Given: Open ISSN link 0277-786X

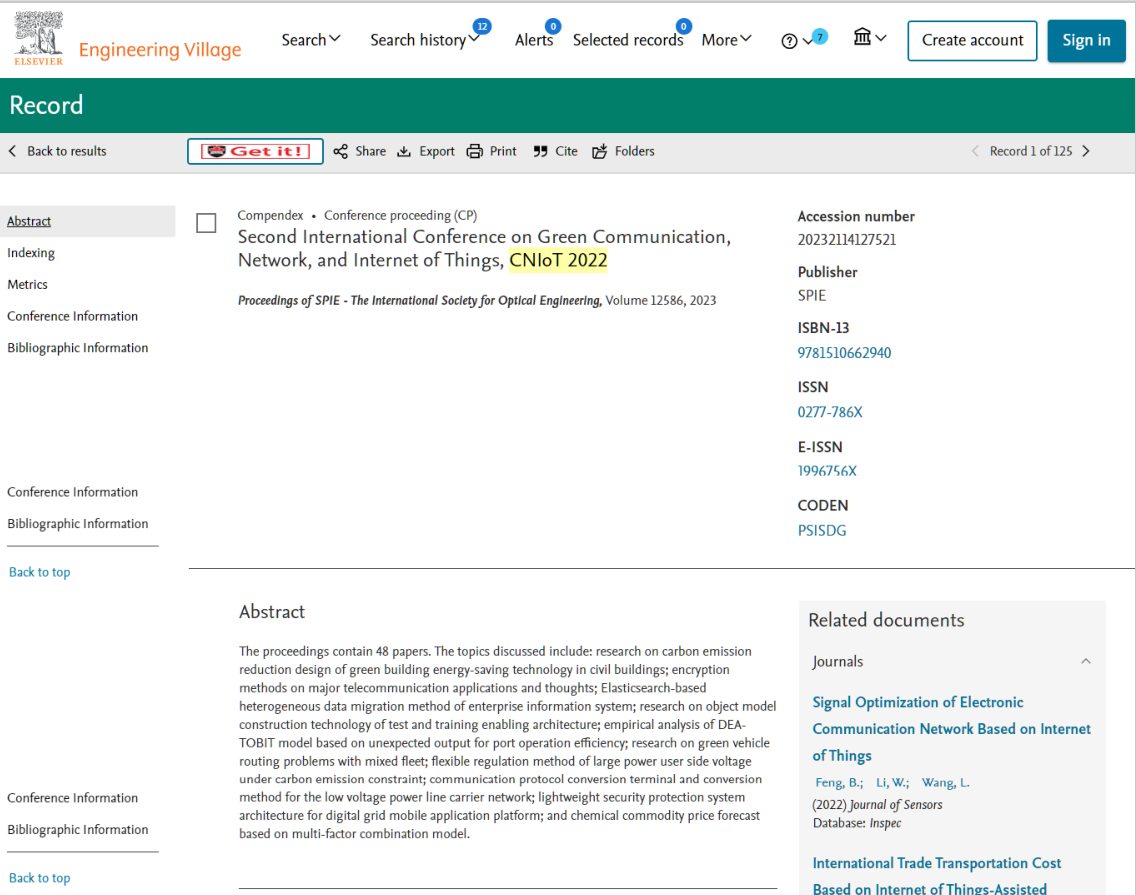Looking at the screenshot, I should (830, 412).
